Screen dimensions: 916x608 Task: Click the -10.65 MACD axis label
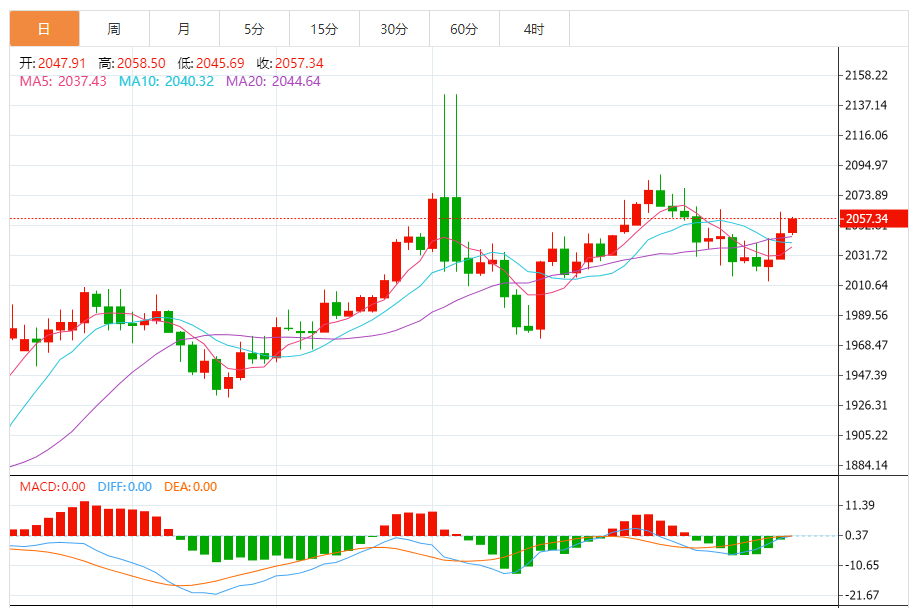[862, 565]
